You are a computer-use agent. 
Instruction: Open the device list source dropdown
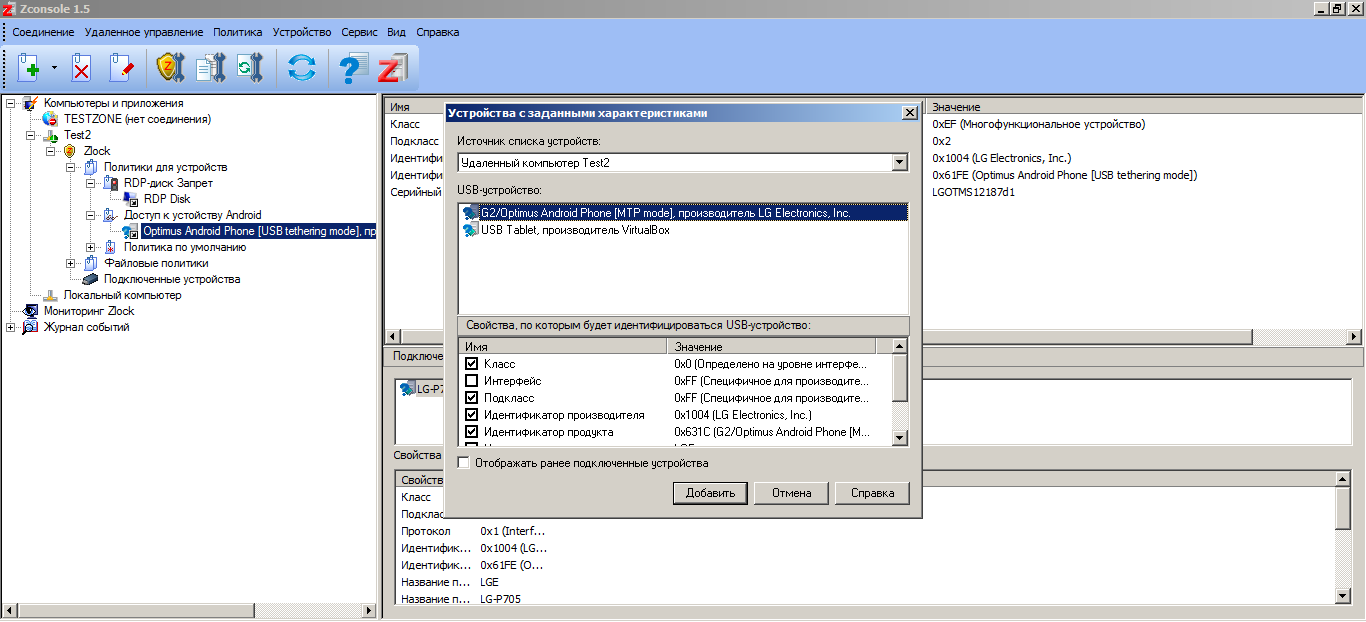click(x=899, y=163)
